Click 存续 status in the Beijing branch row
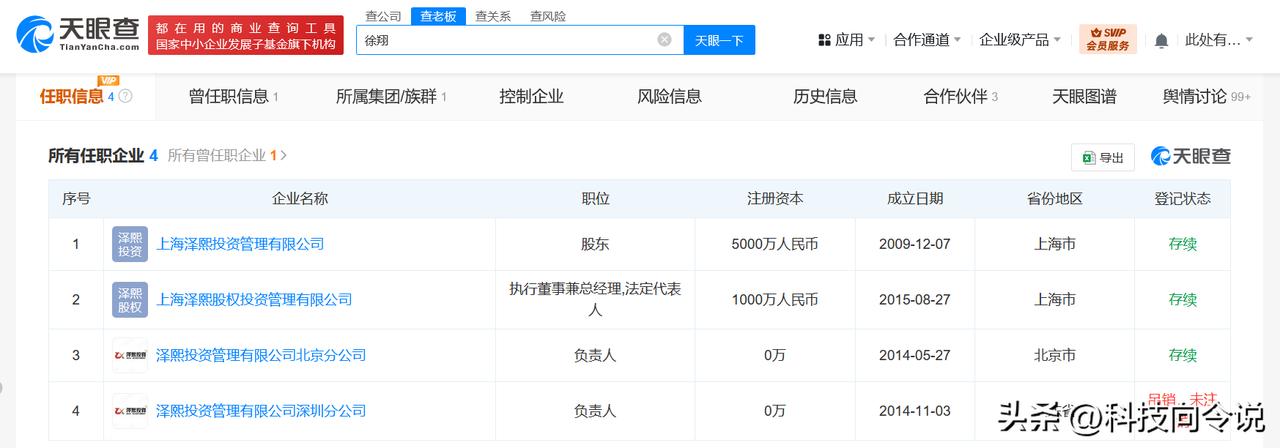The width and height of the screenshot is (1280, 448). tap(1183, 355)
